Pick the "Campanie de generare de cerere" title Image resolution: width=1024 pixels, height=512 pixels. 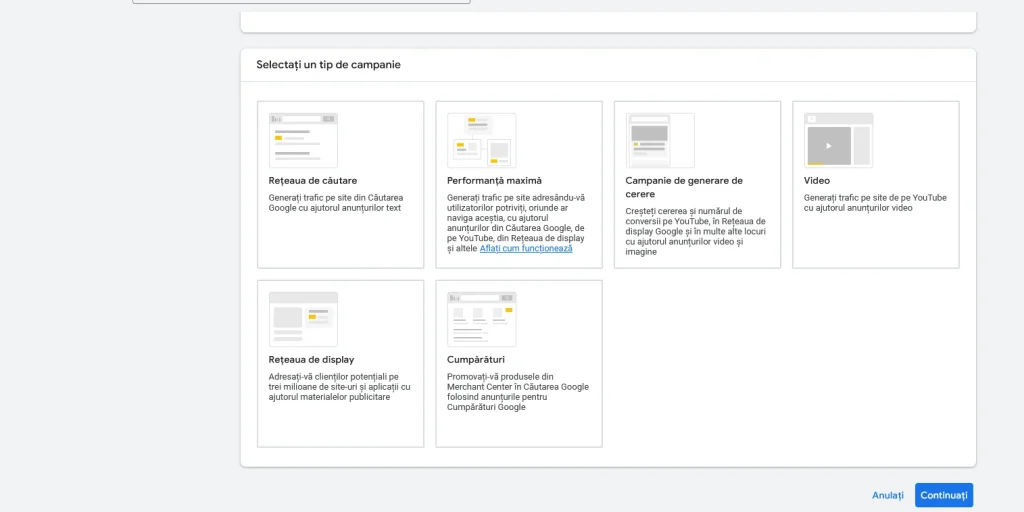coord(684,187)
